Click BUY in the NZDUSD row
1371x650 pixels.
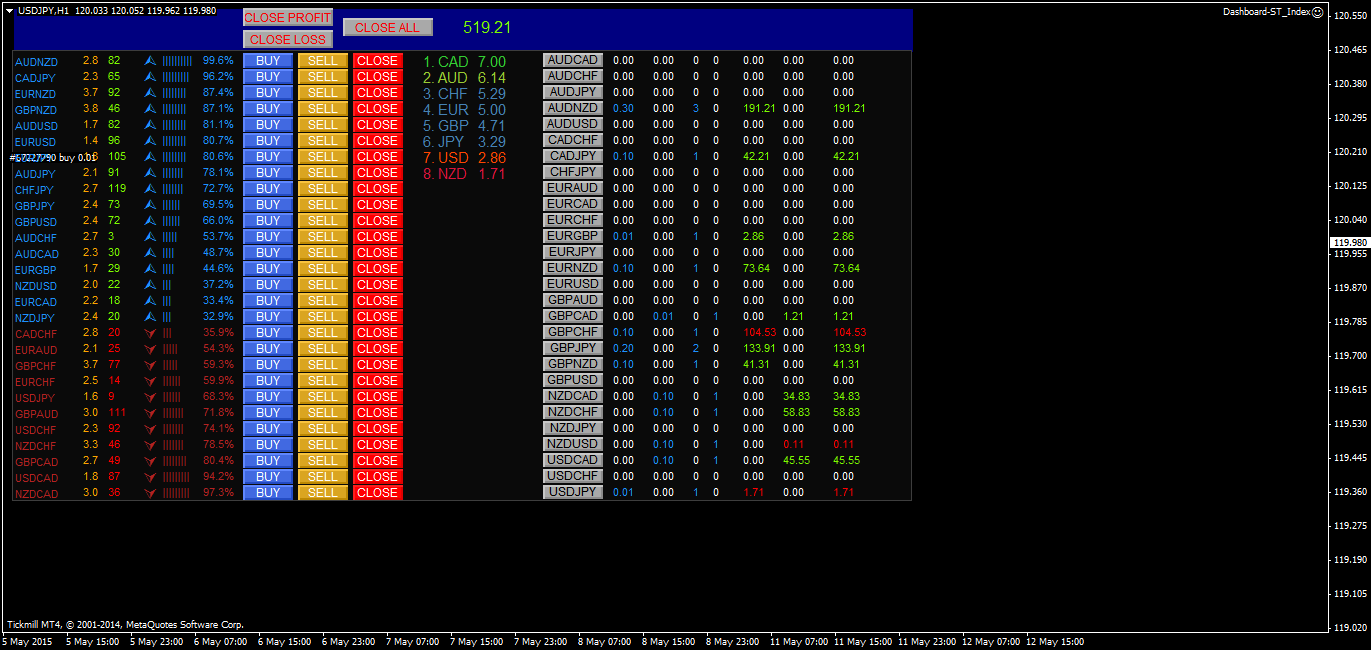[268, 285]
